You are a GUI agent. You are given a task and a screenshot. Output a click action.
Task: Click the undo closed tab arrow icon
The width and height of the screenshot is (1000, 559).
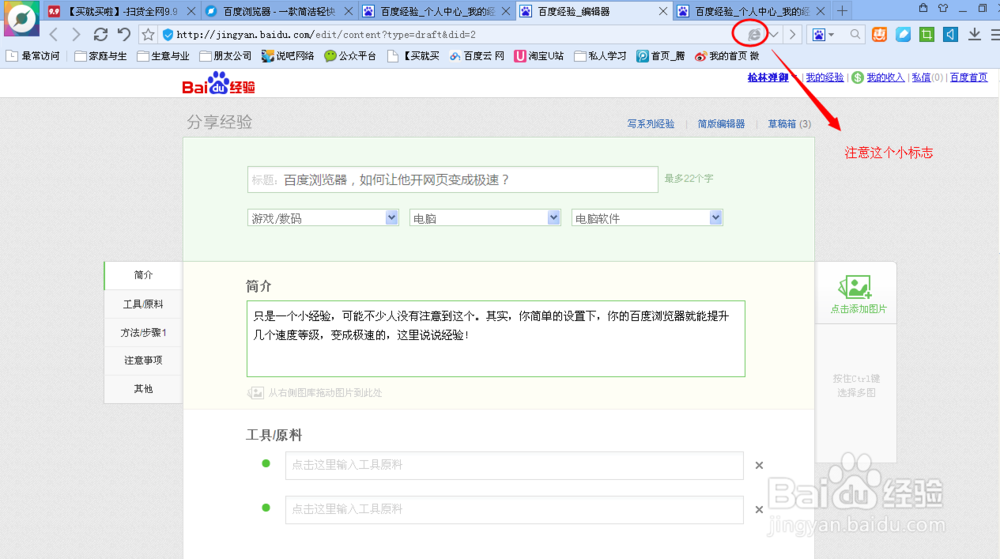pos(124,34)
